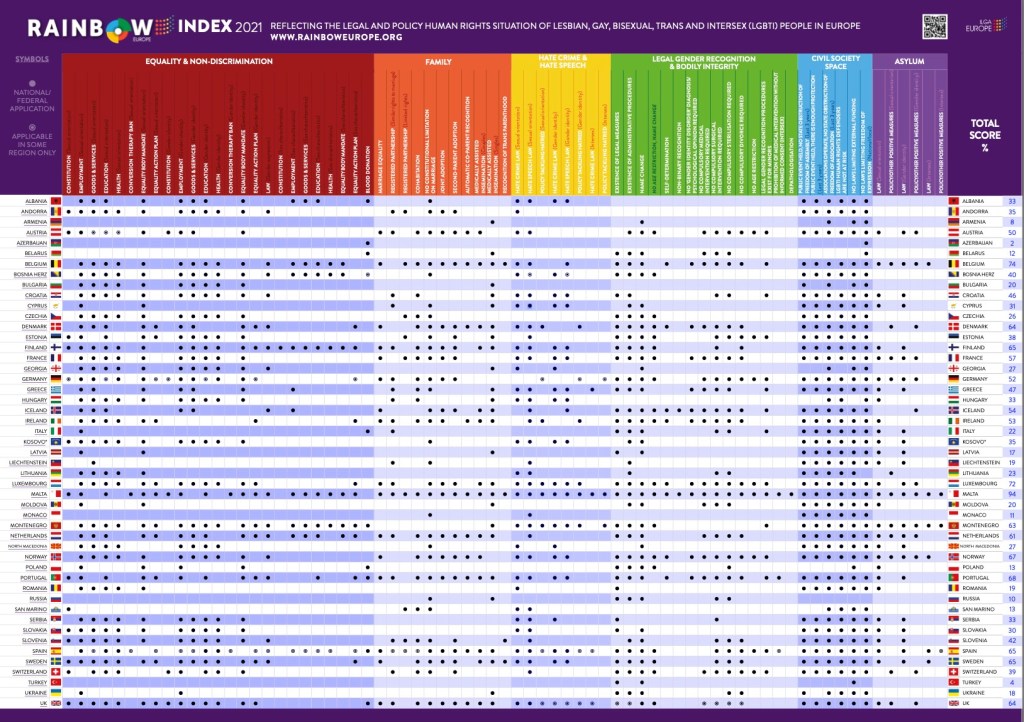Image resolution: width=1024 pixels, height=722 pixels.
Task: Click the Turkey flag beside score 4
Action: [953, 682]
